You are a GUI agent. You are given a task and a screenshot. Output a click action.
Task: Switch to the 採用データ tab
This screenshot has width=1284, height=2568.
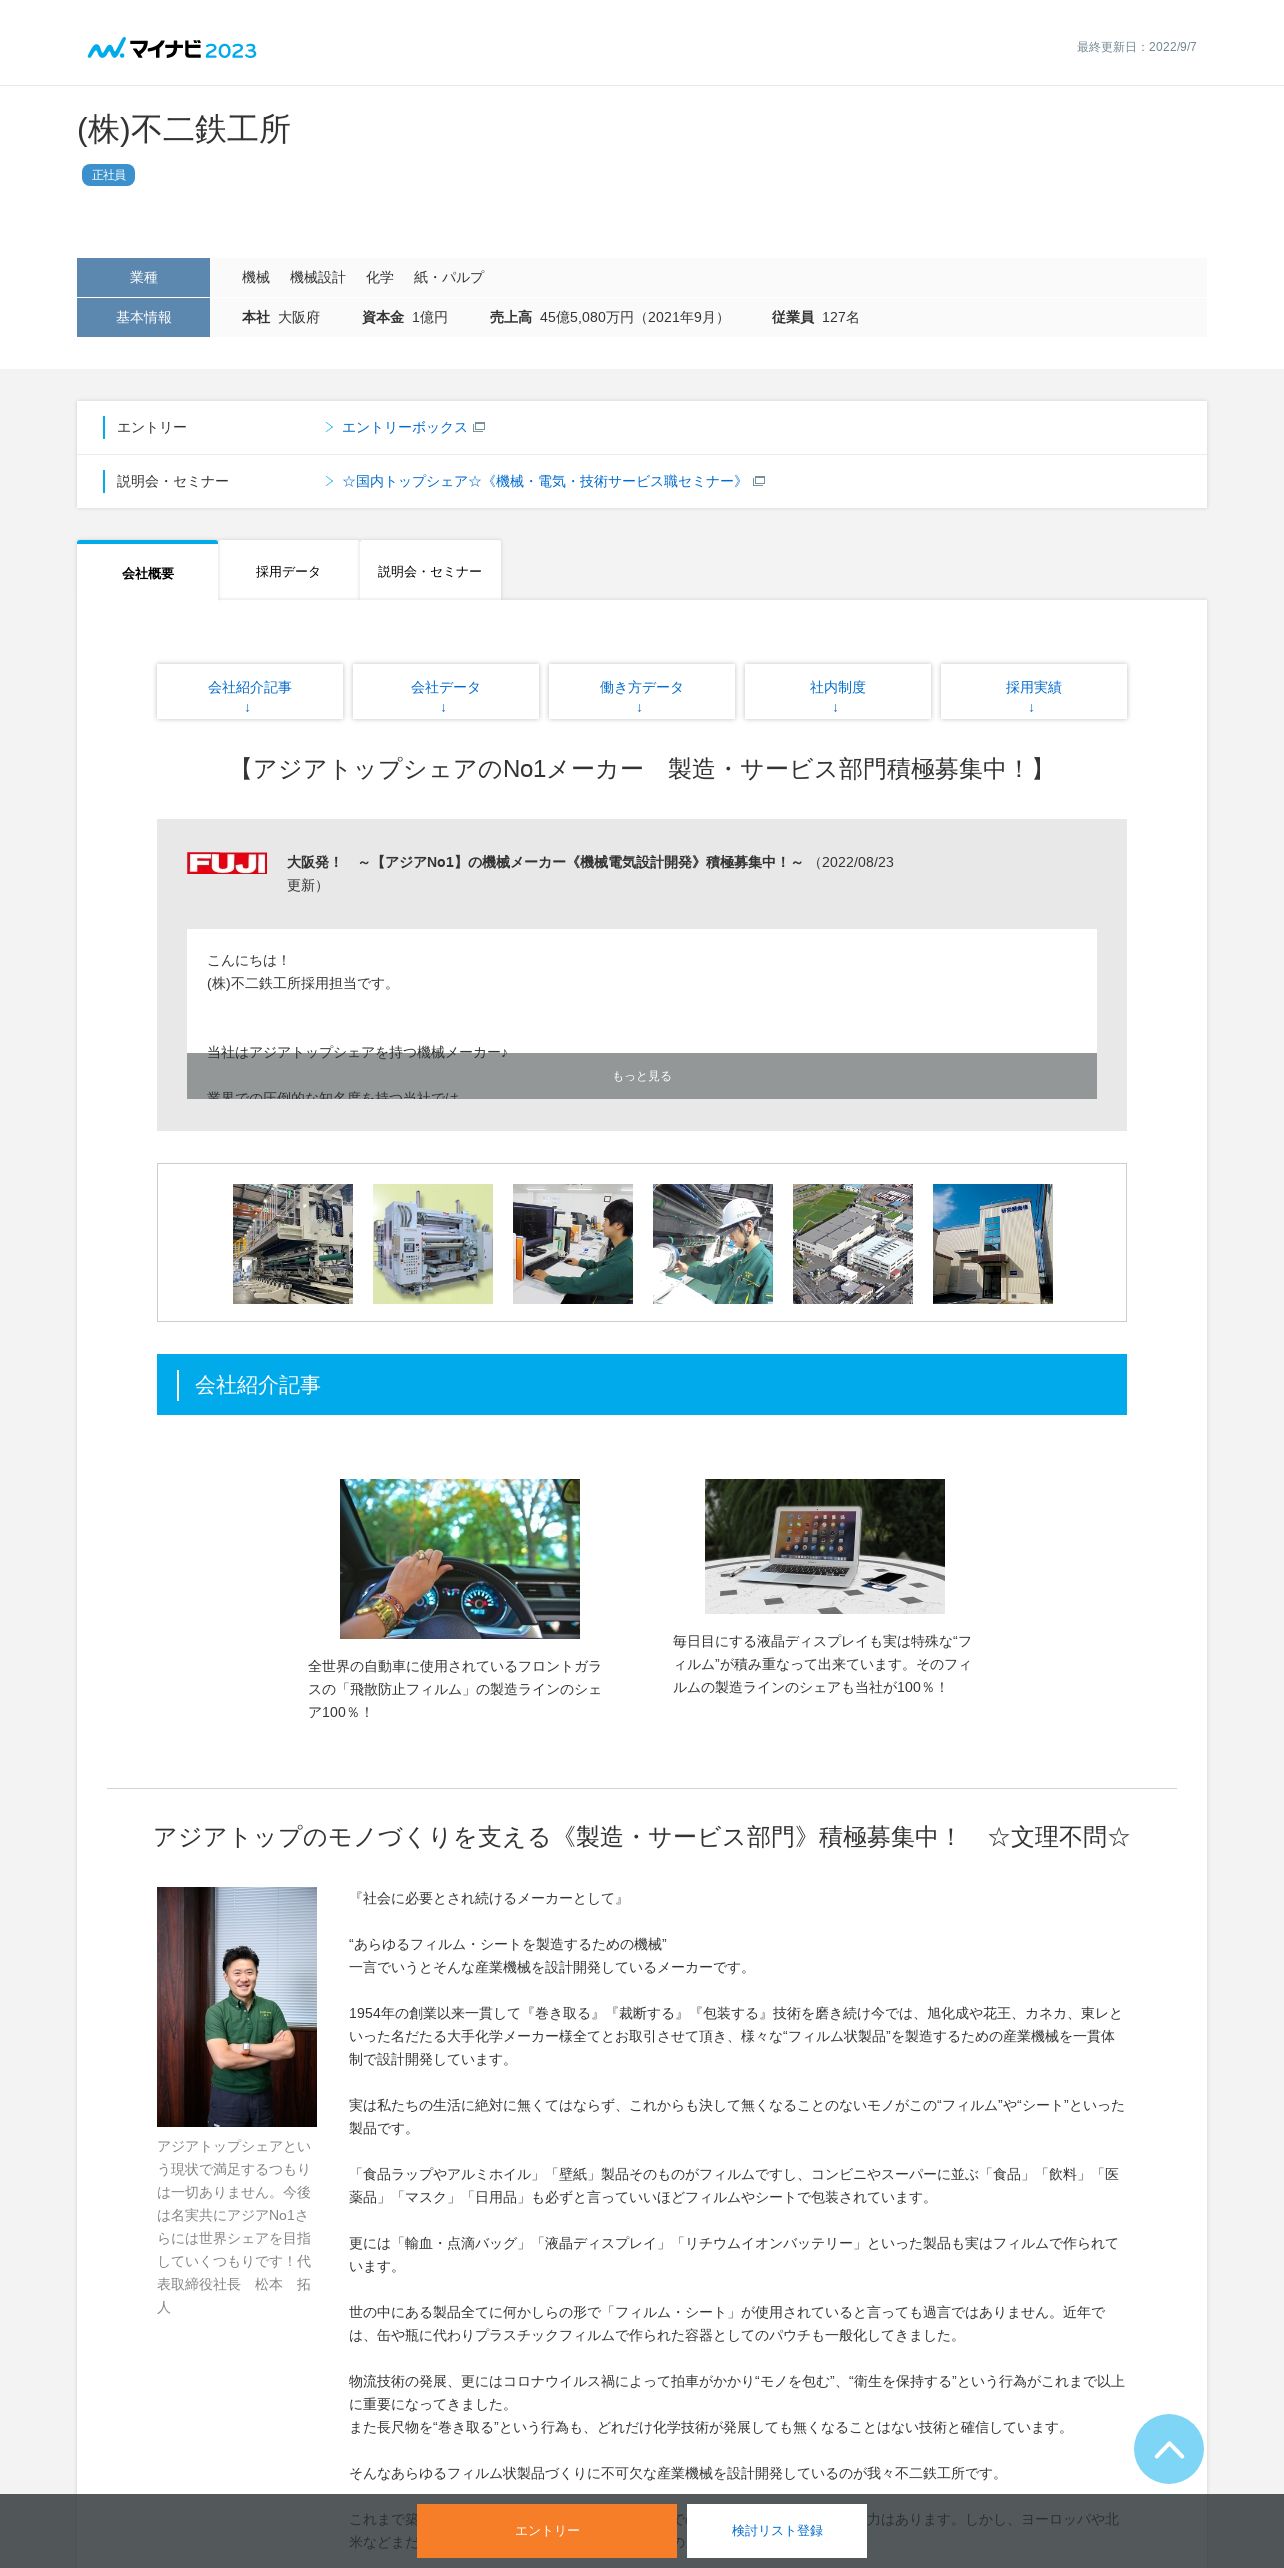tap(288, 571)
